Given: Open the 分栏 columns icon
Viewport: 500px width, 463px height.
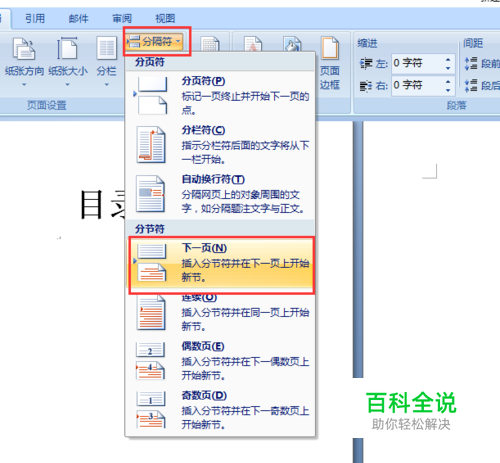Looking at the screenshot, I should tap(107, 49).
